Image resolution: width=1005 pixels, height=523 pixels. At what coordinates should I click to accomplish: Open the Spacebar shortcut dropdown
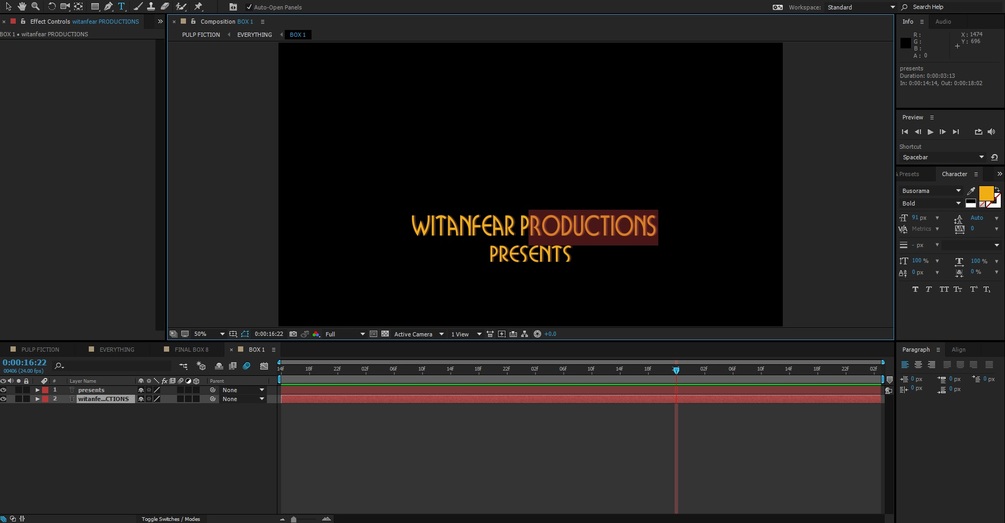(942, 157)
